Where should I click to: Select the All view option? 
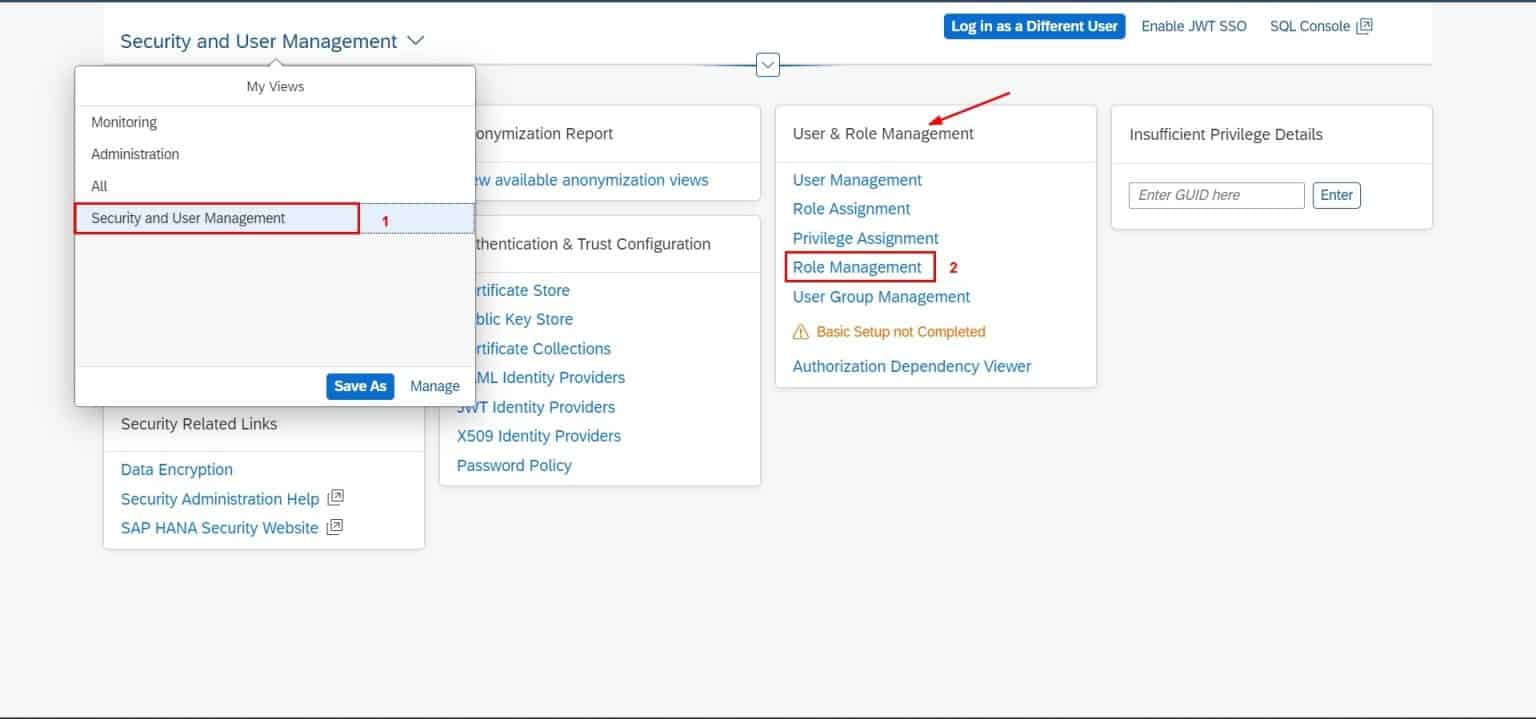pos(99,186)
